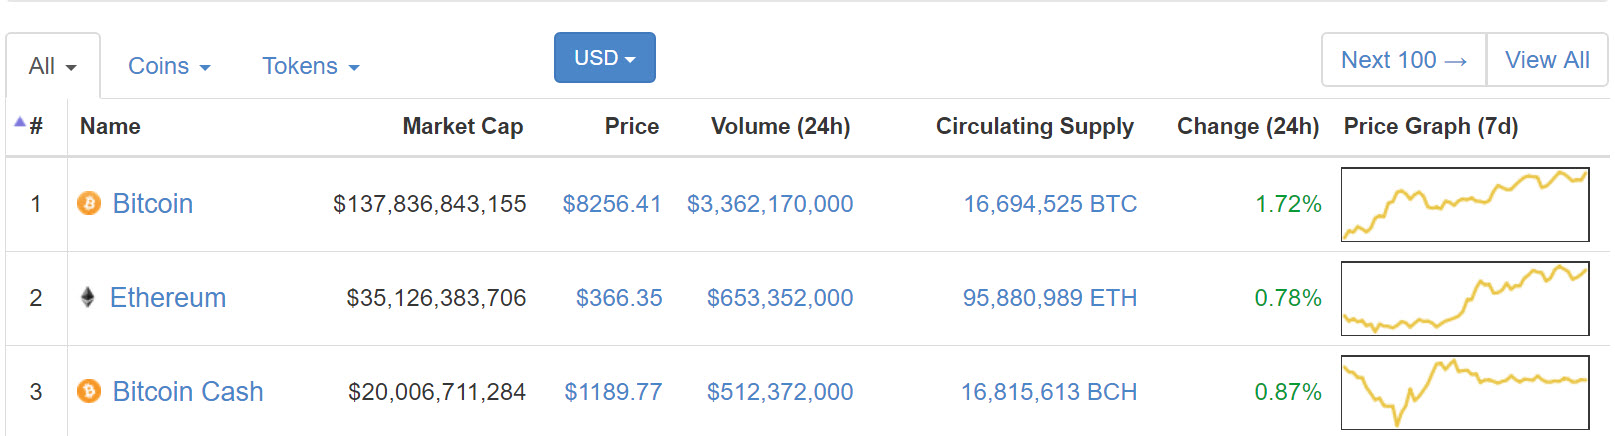This screenshot has width=1615, height=436.
Task: Open the USD currency dropdown
Action: click(x=604, y=58)
